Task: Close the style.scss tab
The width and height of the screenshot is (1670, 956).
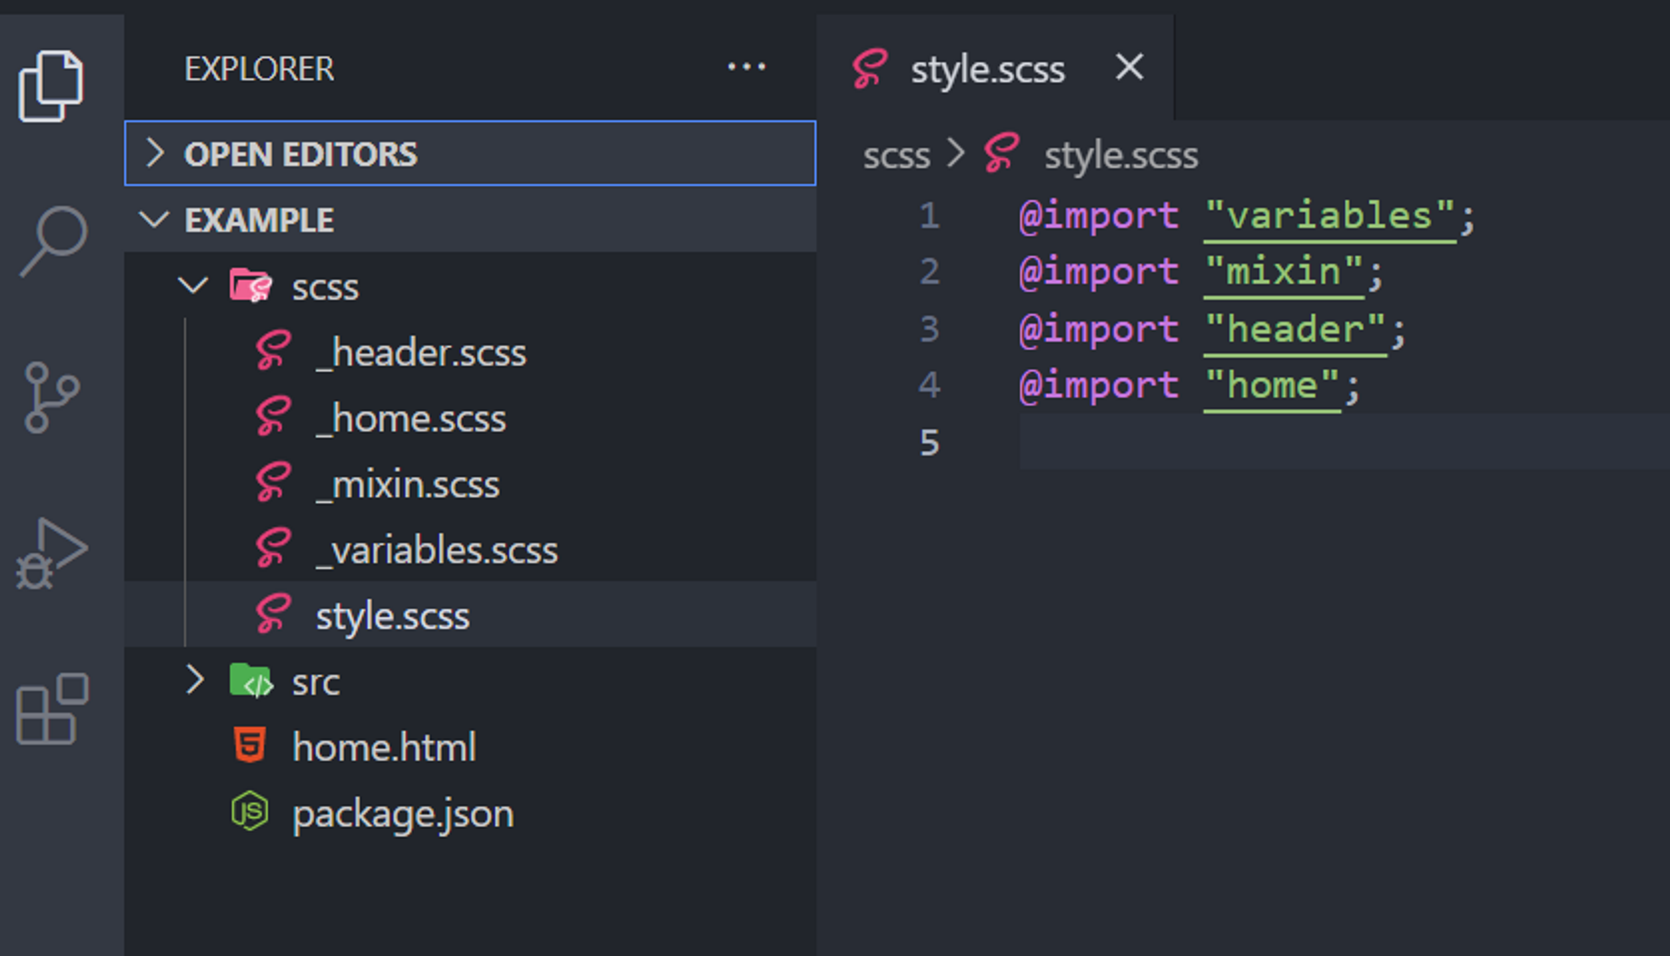Action: [x=1129, y=68]
